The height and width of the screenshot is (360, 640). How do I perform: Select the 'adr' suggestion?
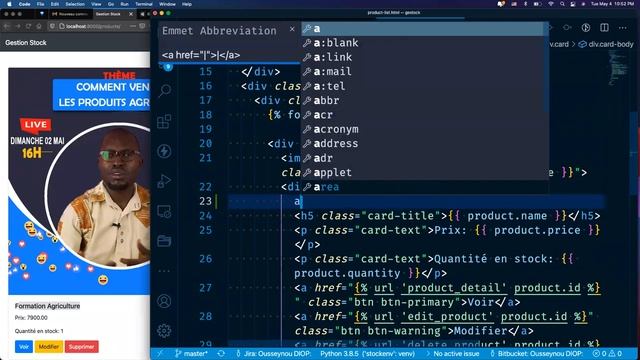click(423, 158)
